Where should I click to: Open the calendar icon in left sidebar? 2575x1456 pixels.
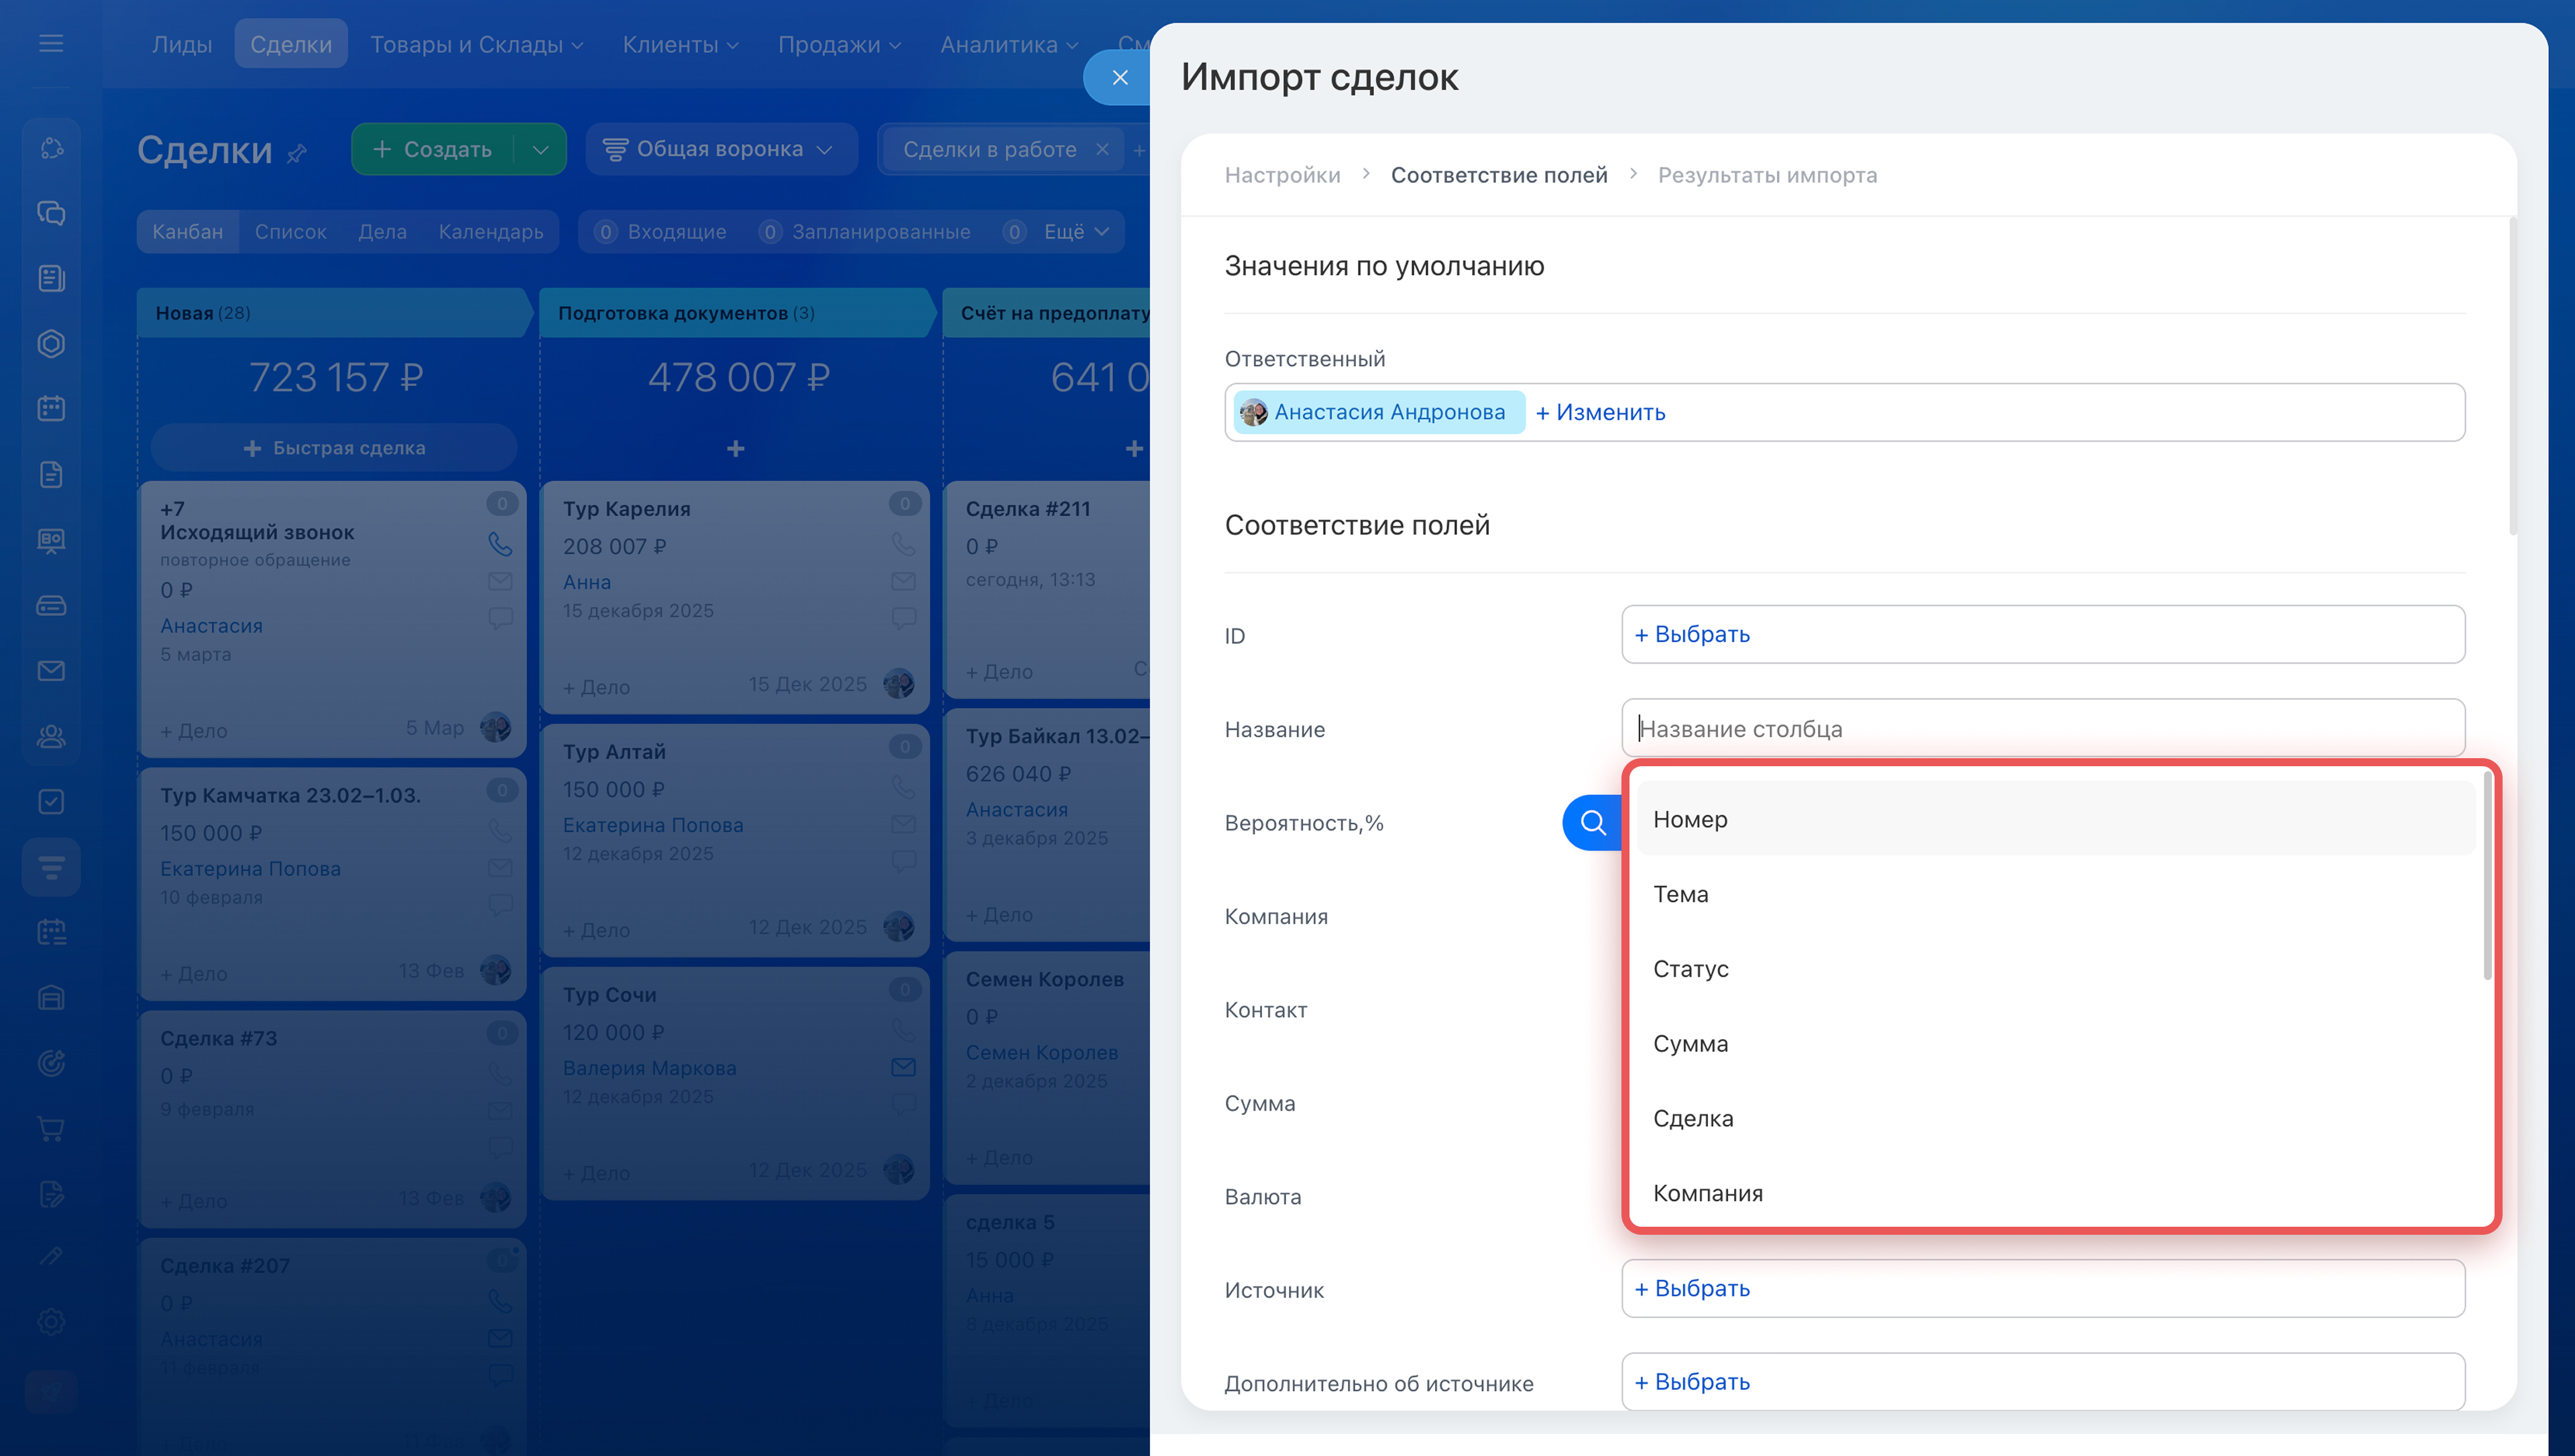pyautogui.click(x=51, y=408)
